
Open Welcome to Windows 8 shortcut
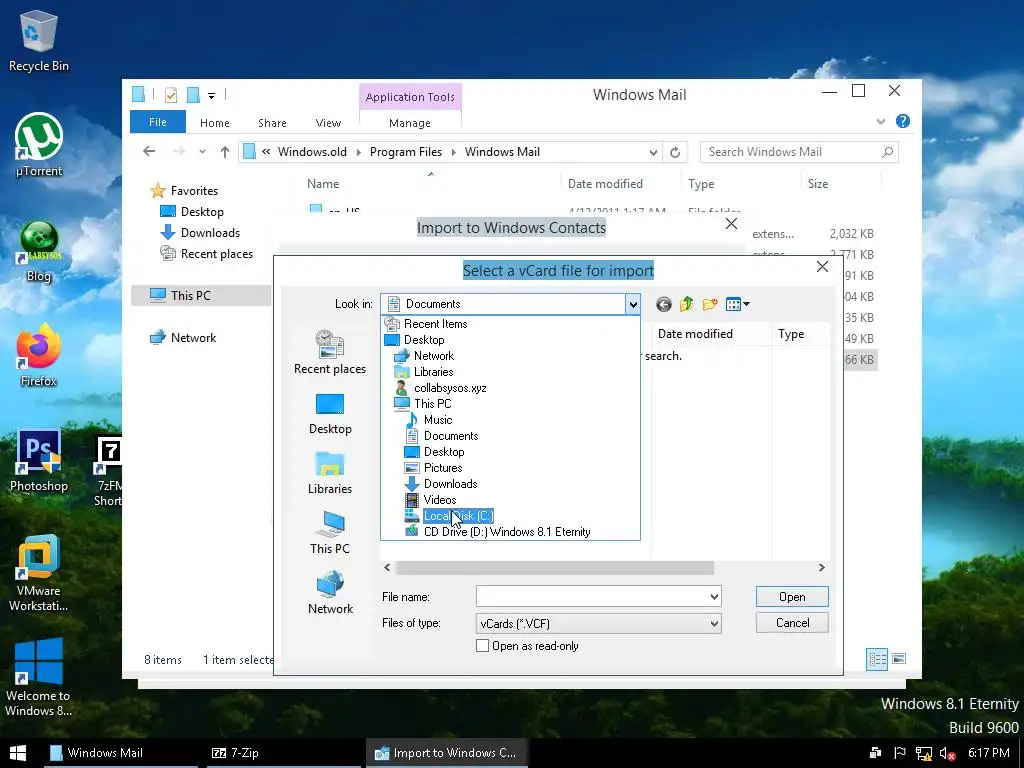tap(39, 677)
